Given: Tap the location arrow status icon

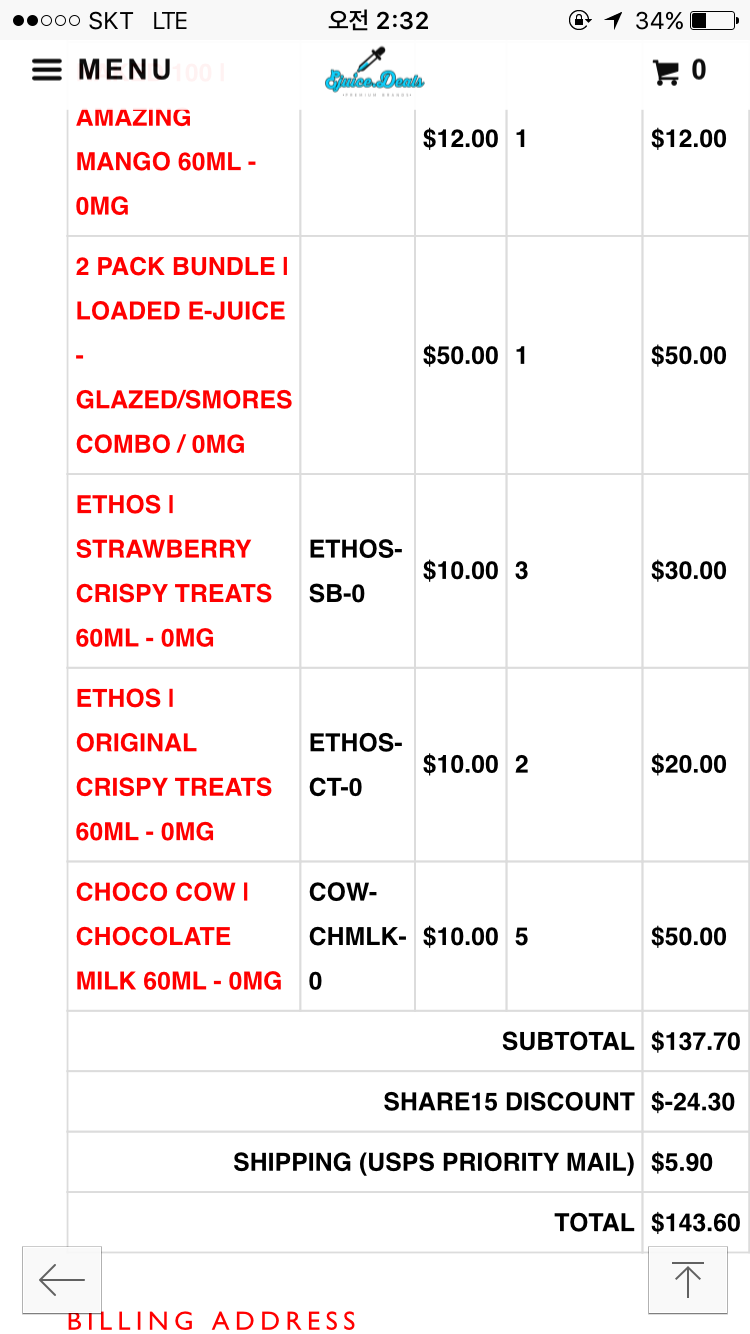Looking at the screenshot, I should (x=613, y=20).
